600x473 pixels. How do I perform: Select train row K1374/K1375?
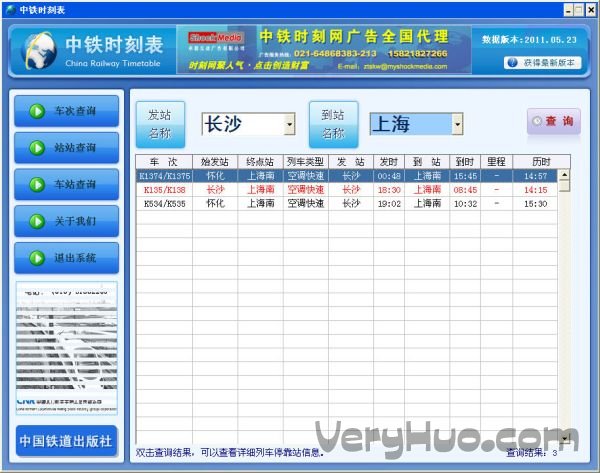click(347, 176)
